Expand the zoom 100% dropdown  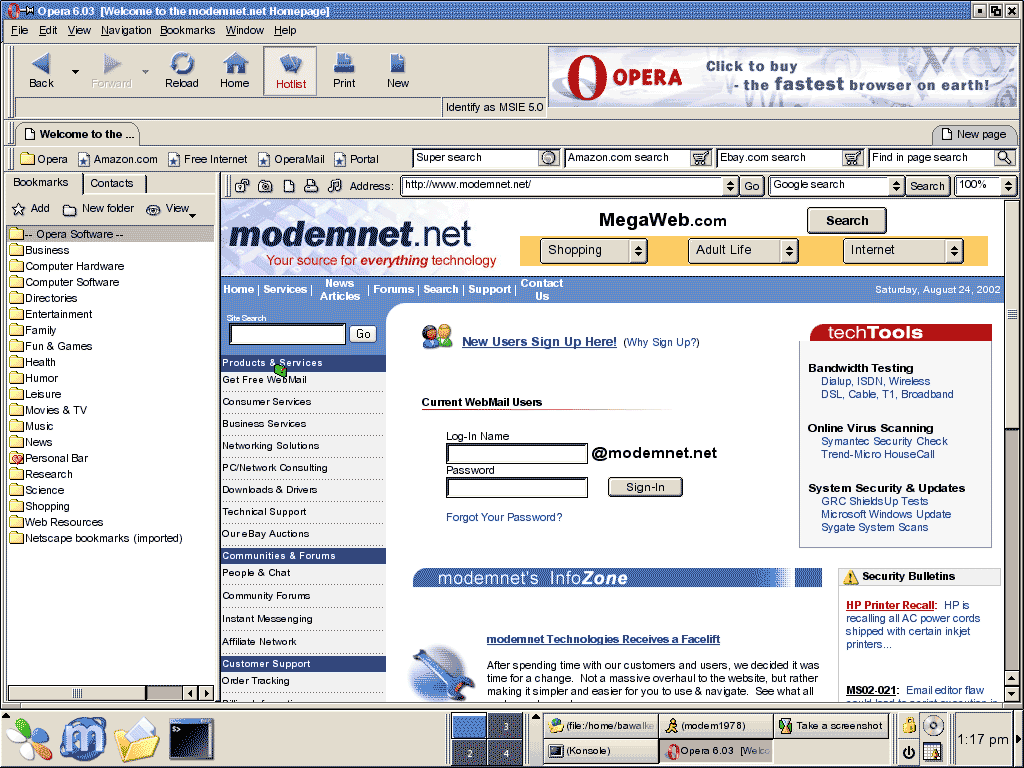click(x=1008, y=185)
